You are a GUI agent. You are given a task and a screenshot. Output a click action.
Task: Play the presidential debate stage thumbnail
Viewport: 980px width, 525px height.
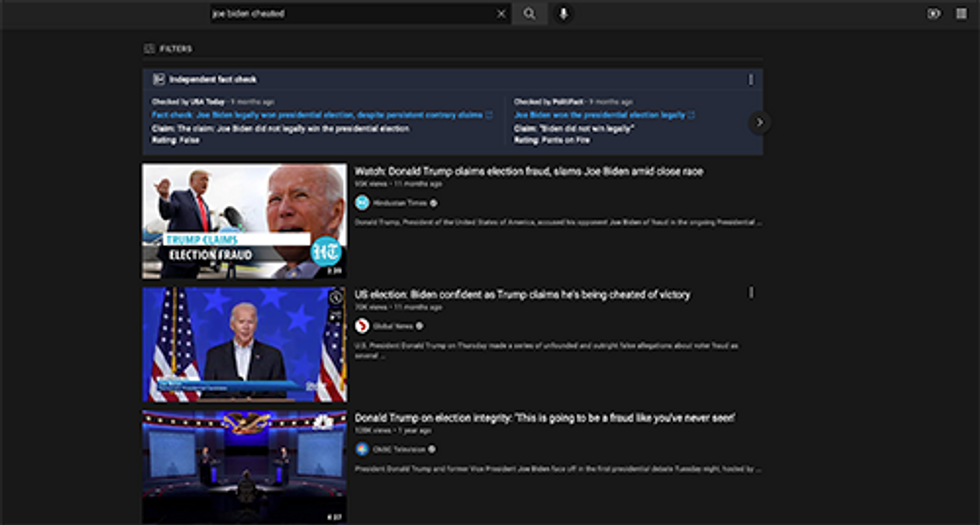coord(244,466)
